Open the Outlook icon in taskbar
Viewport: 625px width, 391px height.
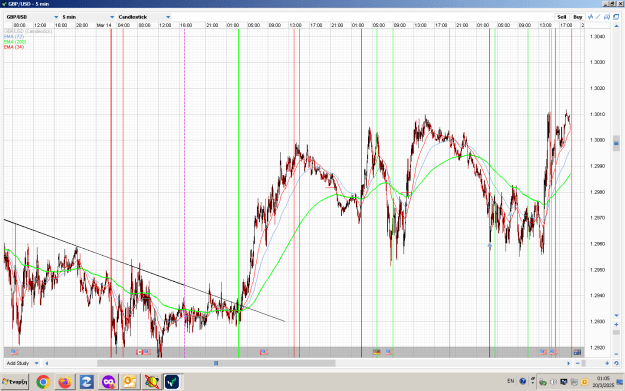[x=130, y=382]
